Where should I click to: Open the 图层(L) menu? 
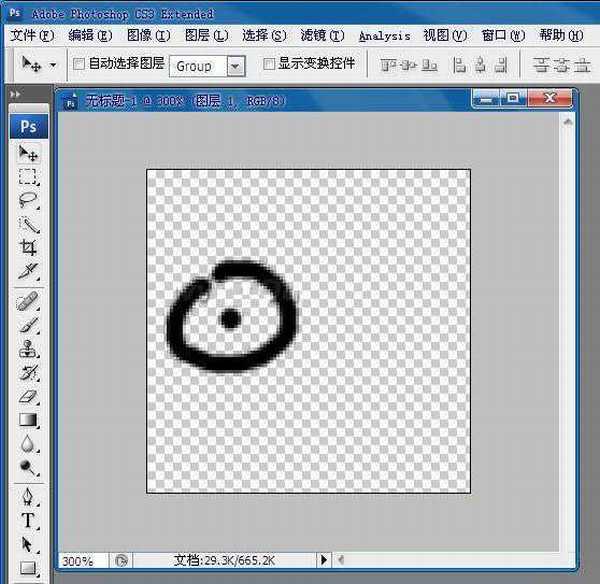[x=206, y=35]
